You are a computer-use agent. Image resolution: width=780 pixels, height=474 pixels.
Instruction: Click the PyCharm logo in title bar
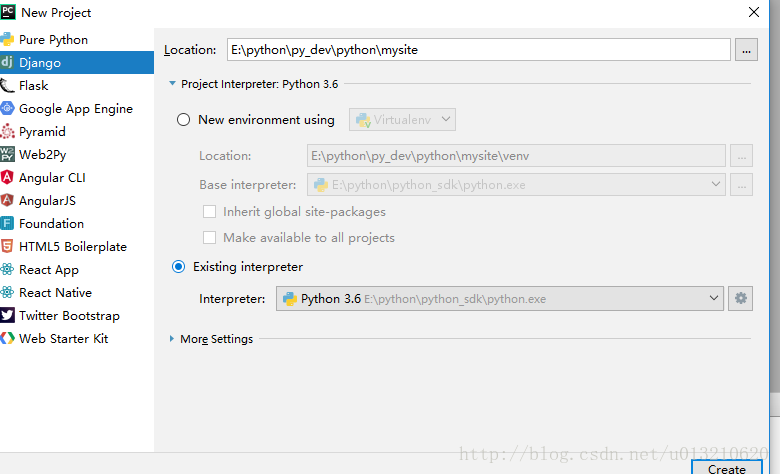coord(7,12)
